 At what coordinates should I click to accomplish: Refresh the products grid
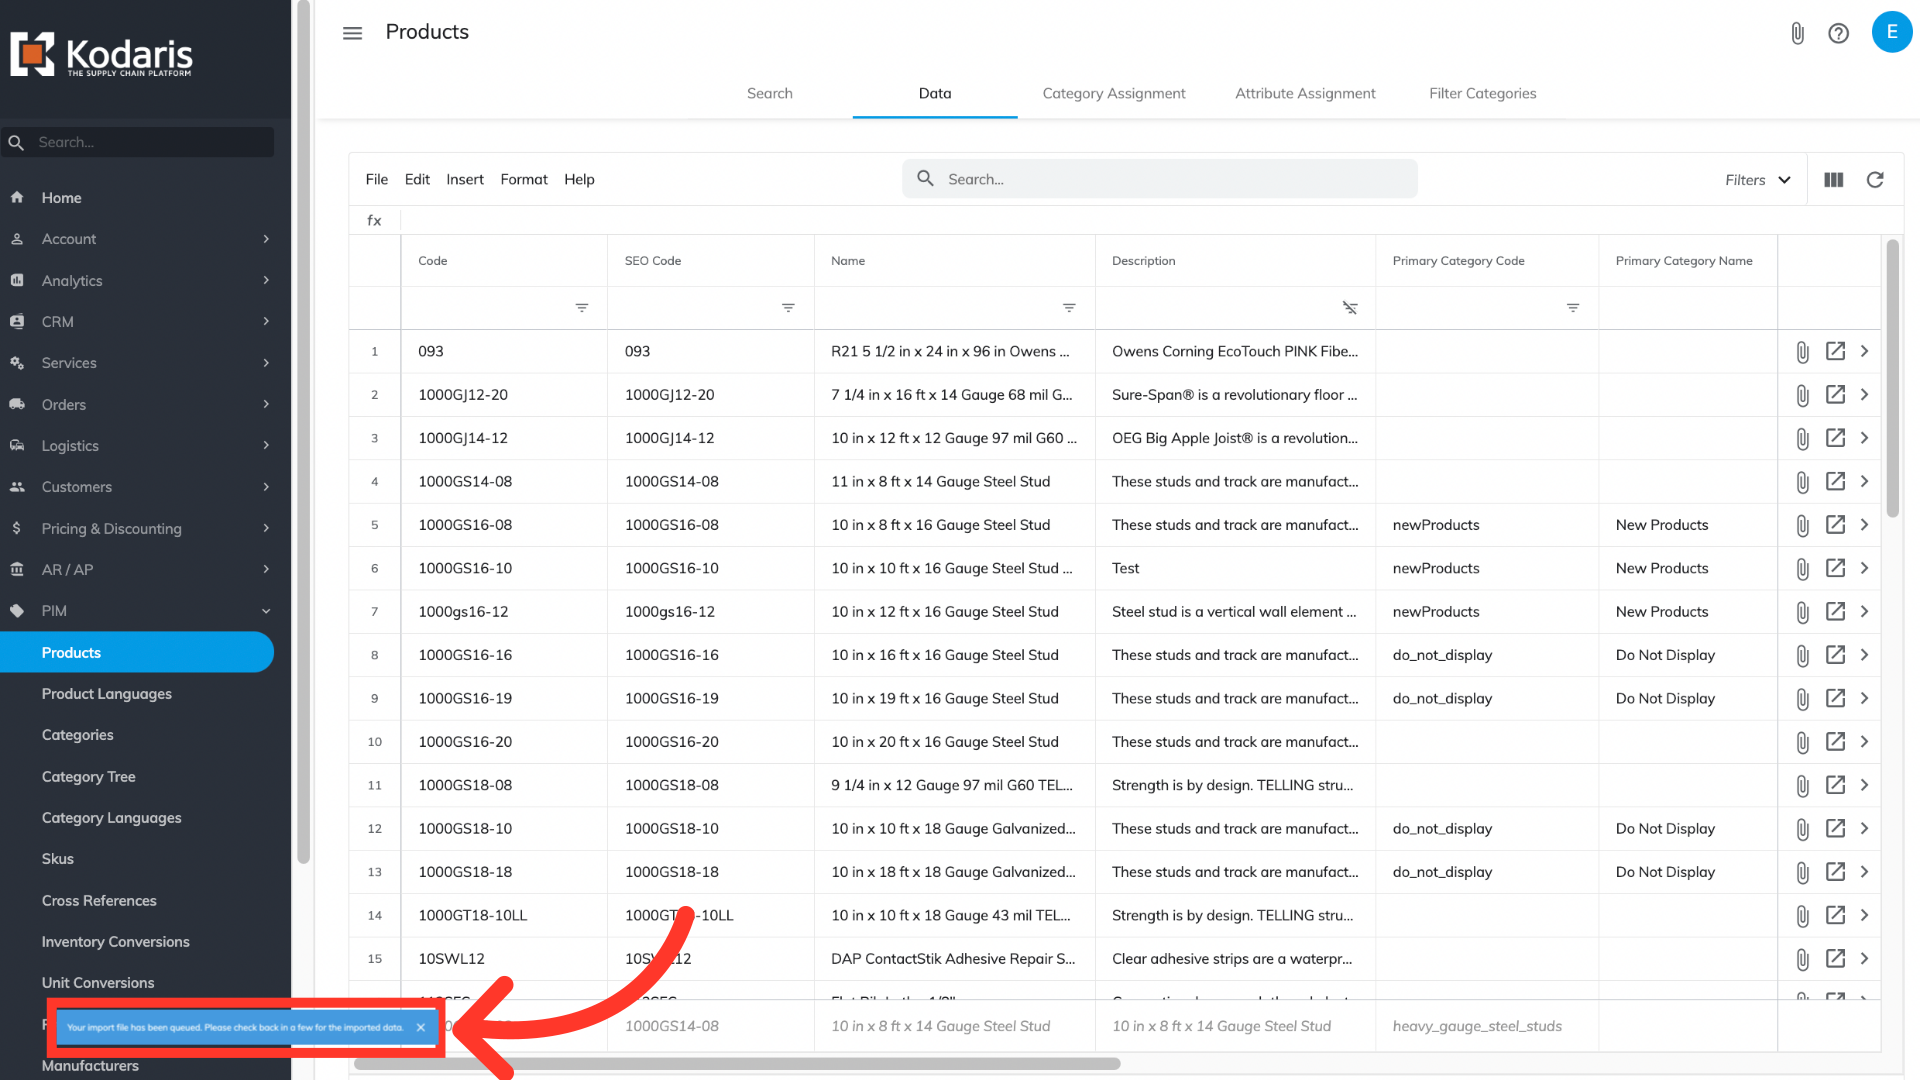(x=1875, y=180)
